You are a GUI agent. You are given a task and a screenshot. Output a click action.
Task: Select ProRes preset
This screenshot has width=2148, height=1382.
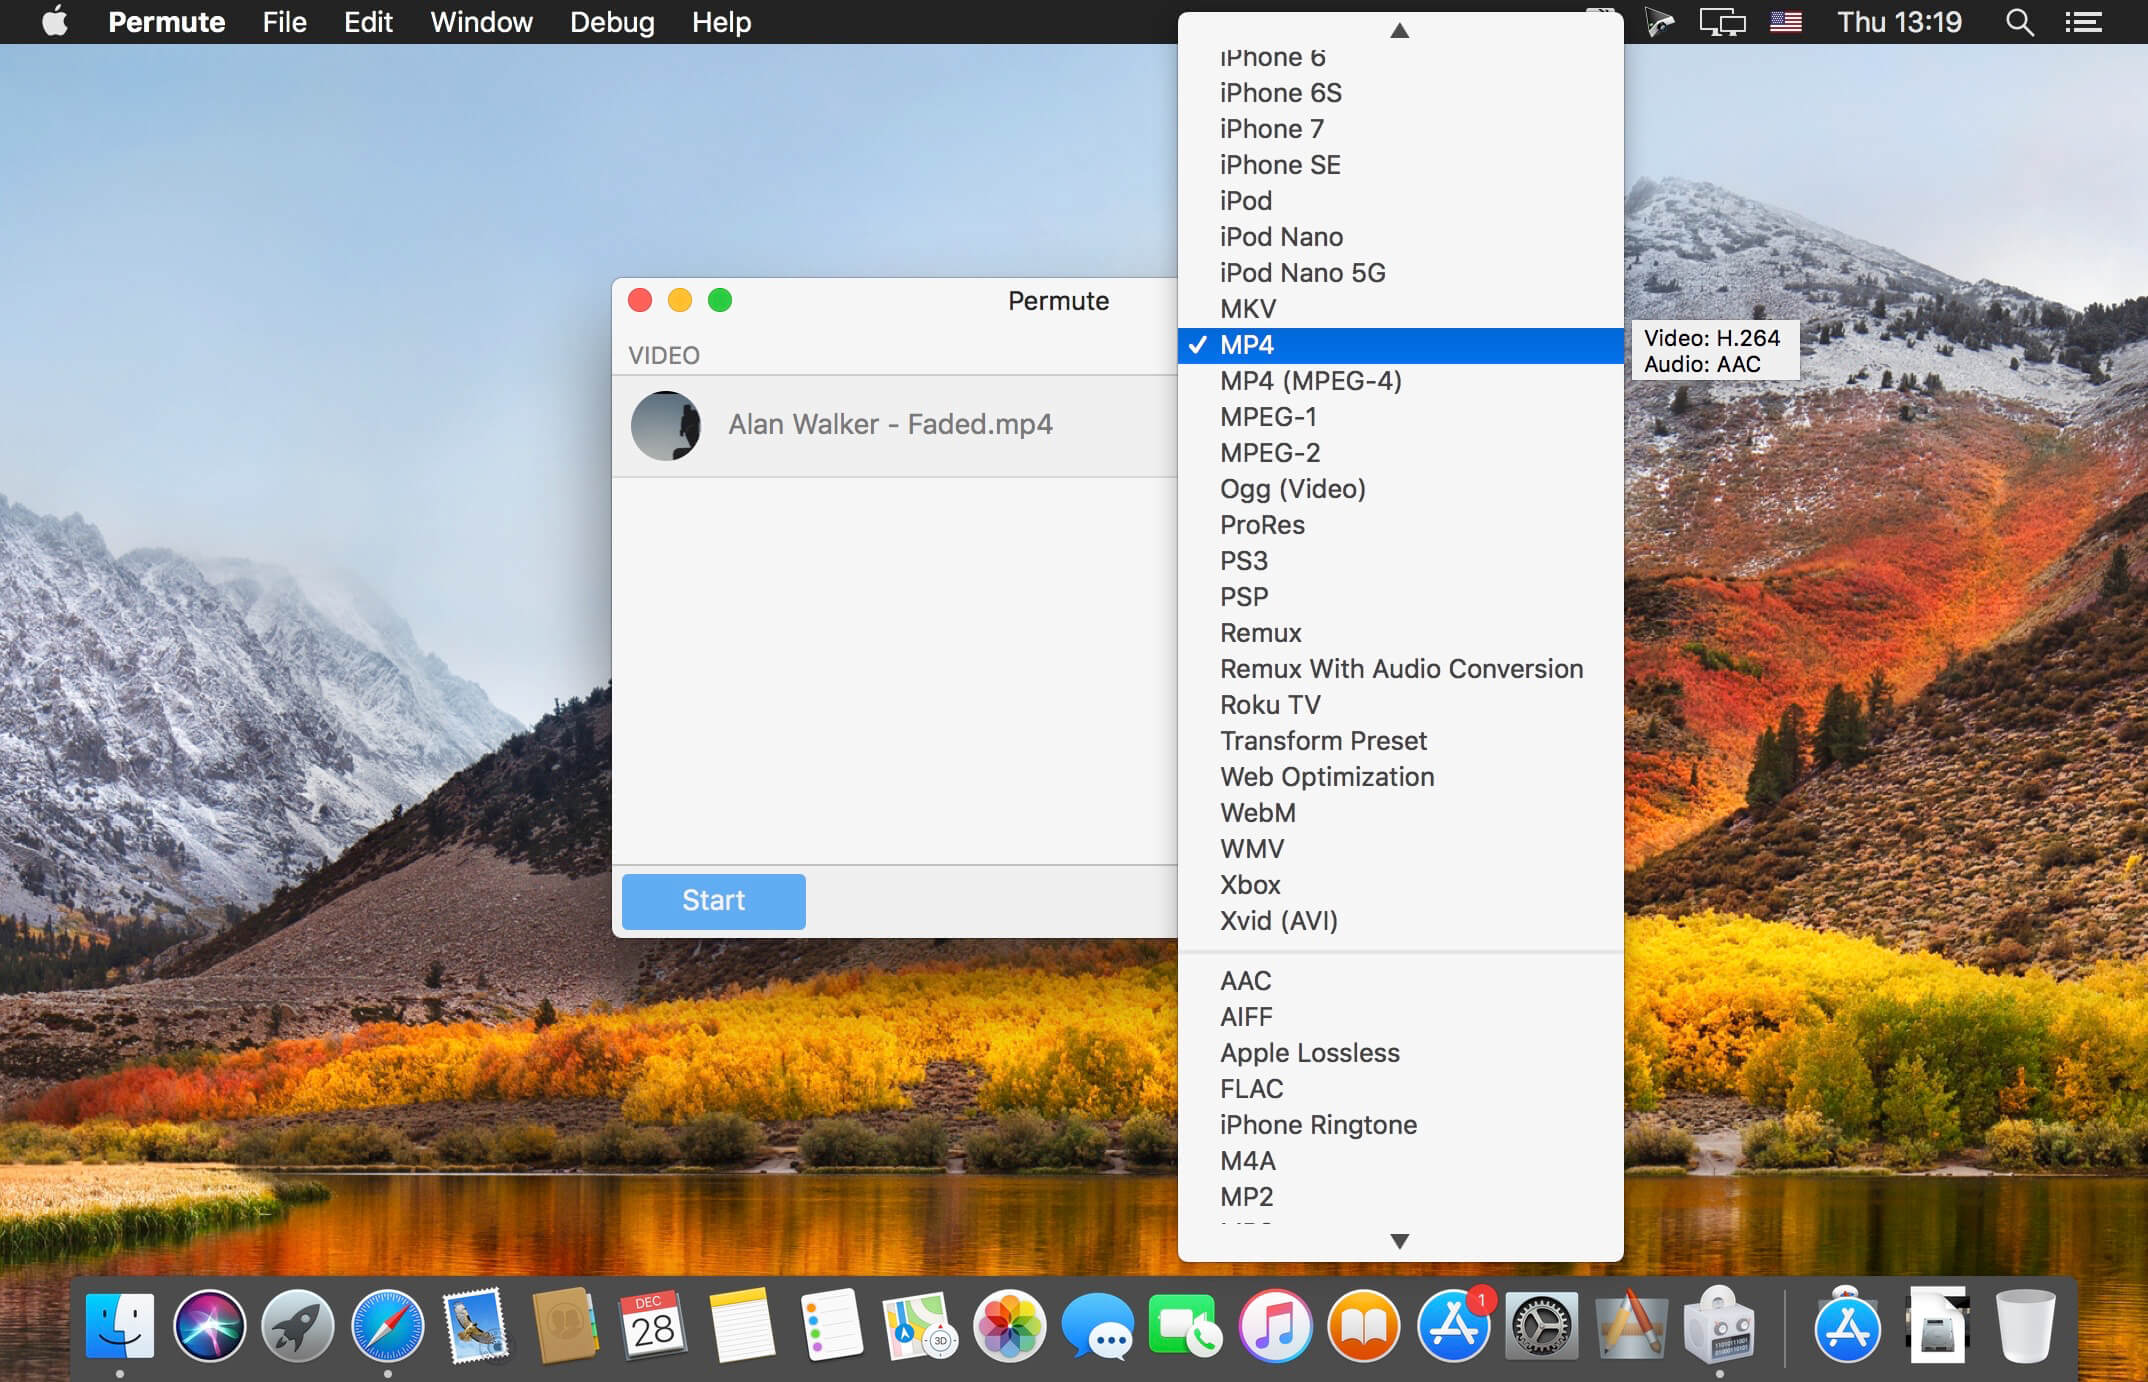click(x=1400, y=525)
